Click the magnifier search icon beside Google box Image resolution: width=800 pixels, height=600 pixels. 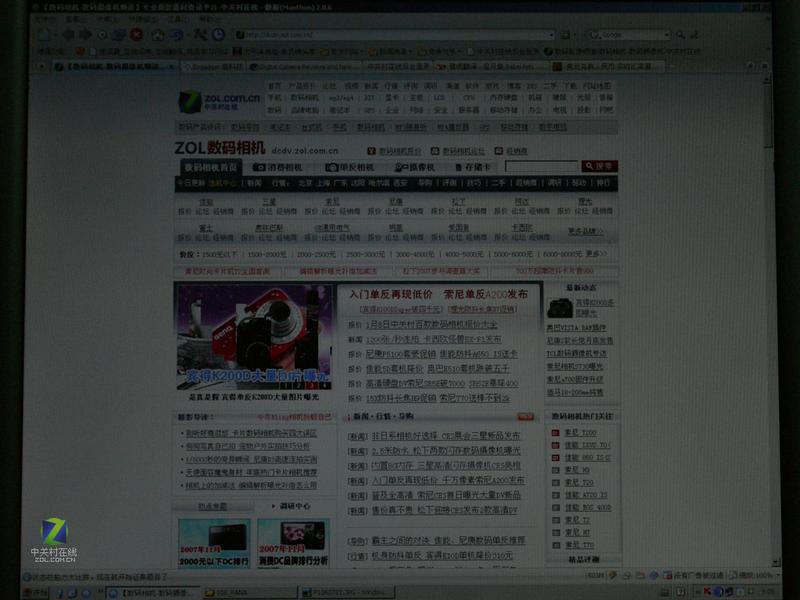(680, 35)
